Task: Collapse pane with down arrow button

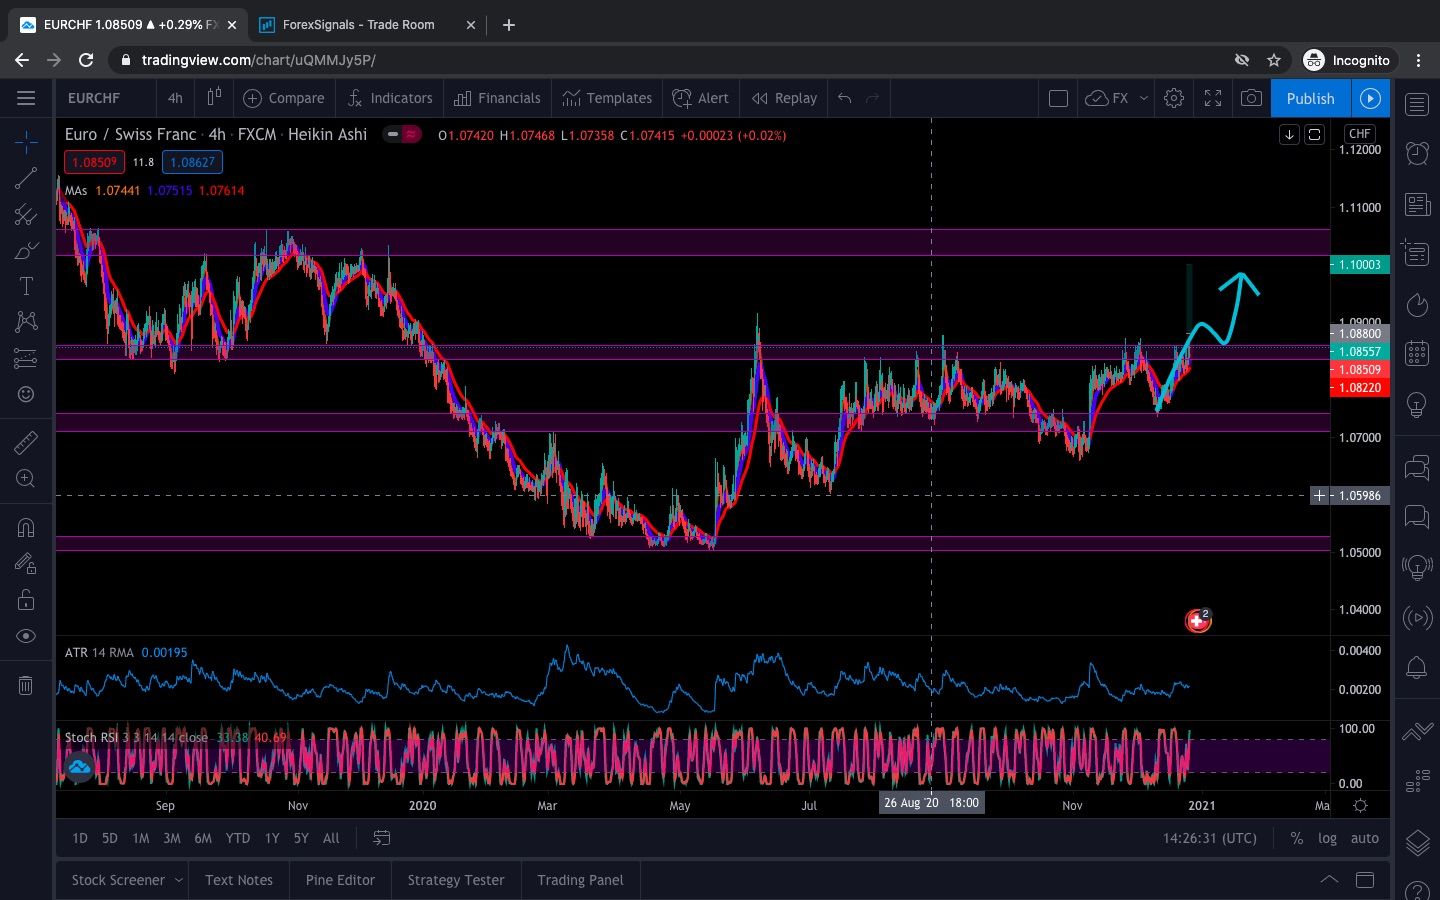Action: click(x=1289, y=134)
